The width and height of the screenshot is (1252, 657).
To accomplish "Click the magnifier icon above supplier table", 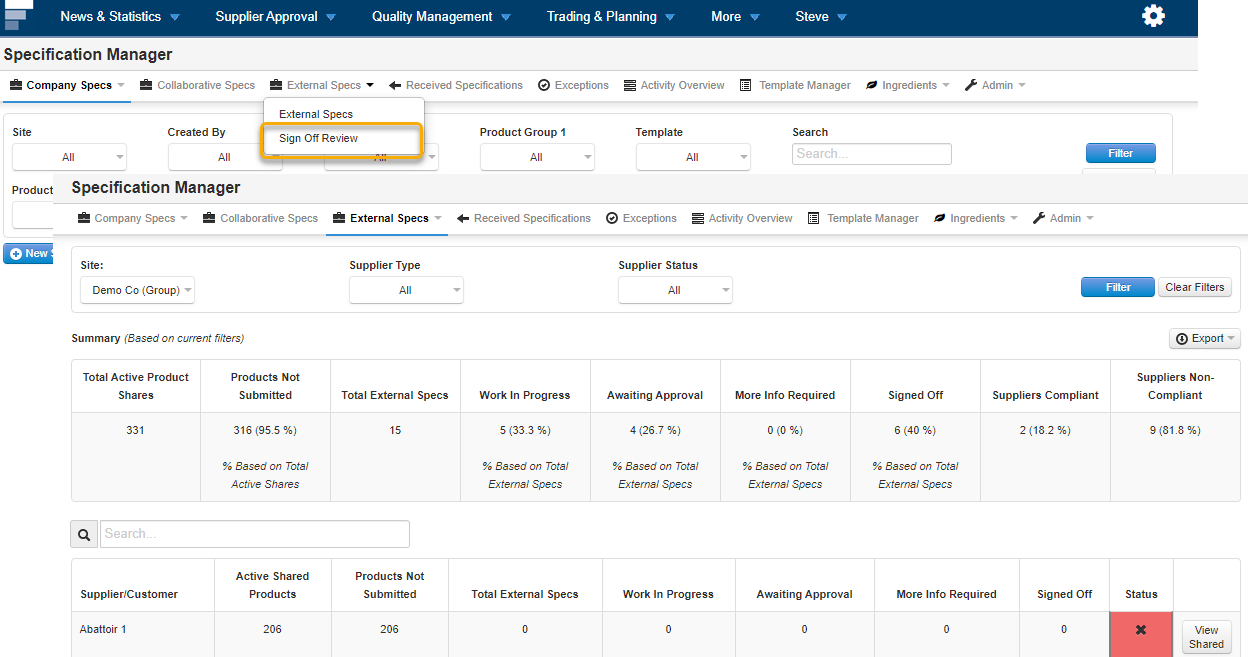I will pos(84,534).
